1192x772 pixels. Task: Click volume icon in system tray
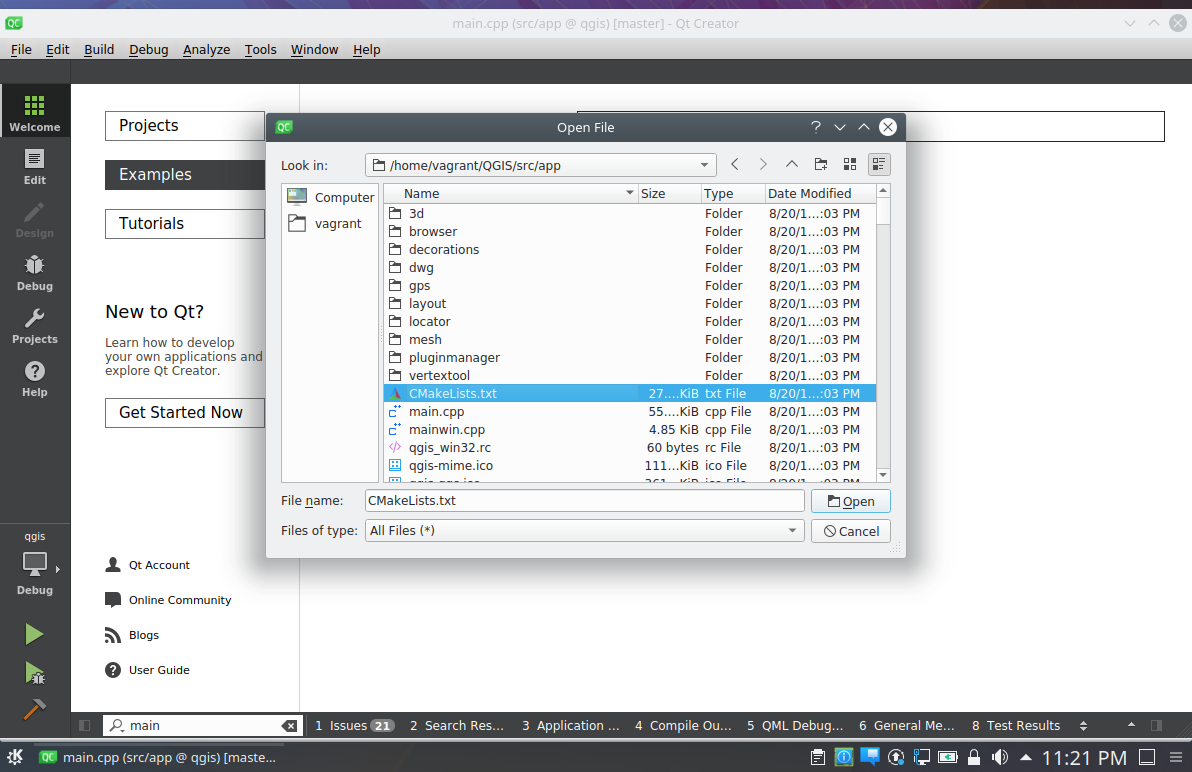tap(1000, 757)
